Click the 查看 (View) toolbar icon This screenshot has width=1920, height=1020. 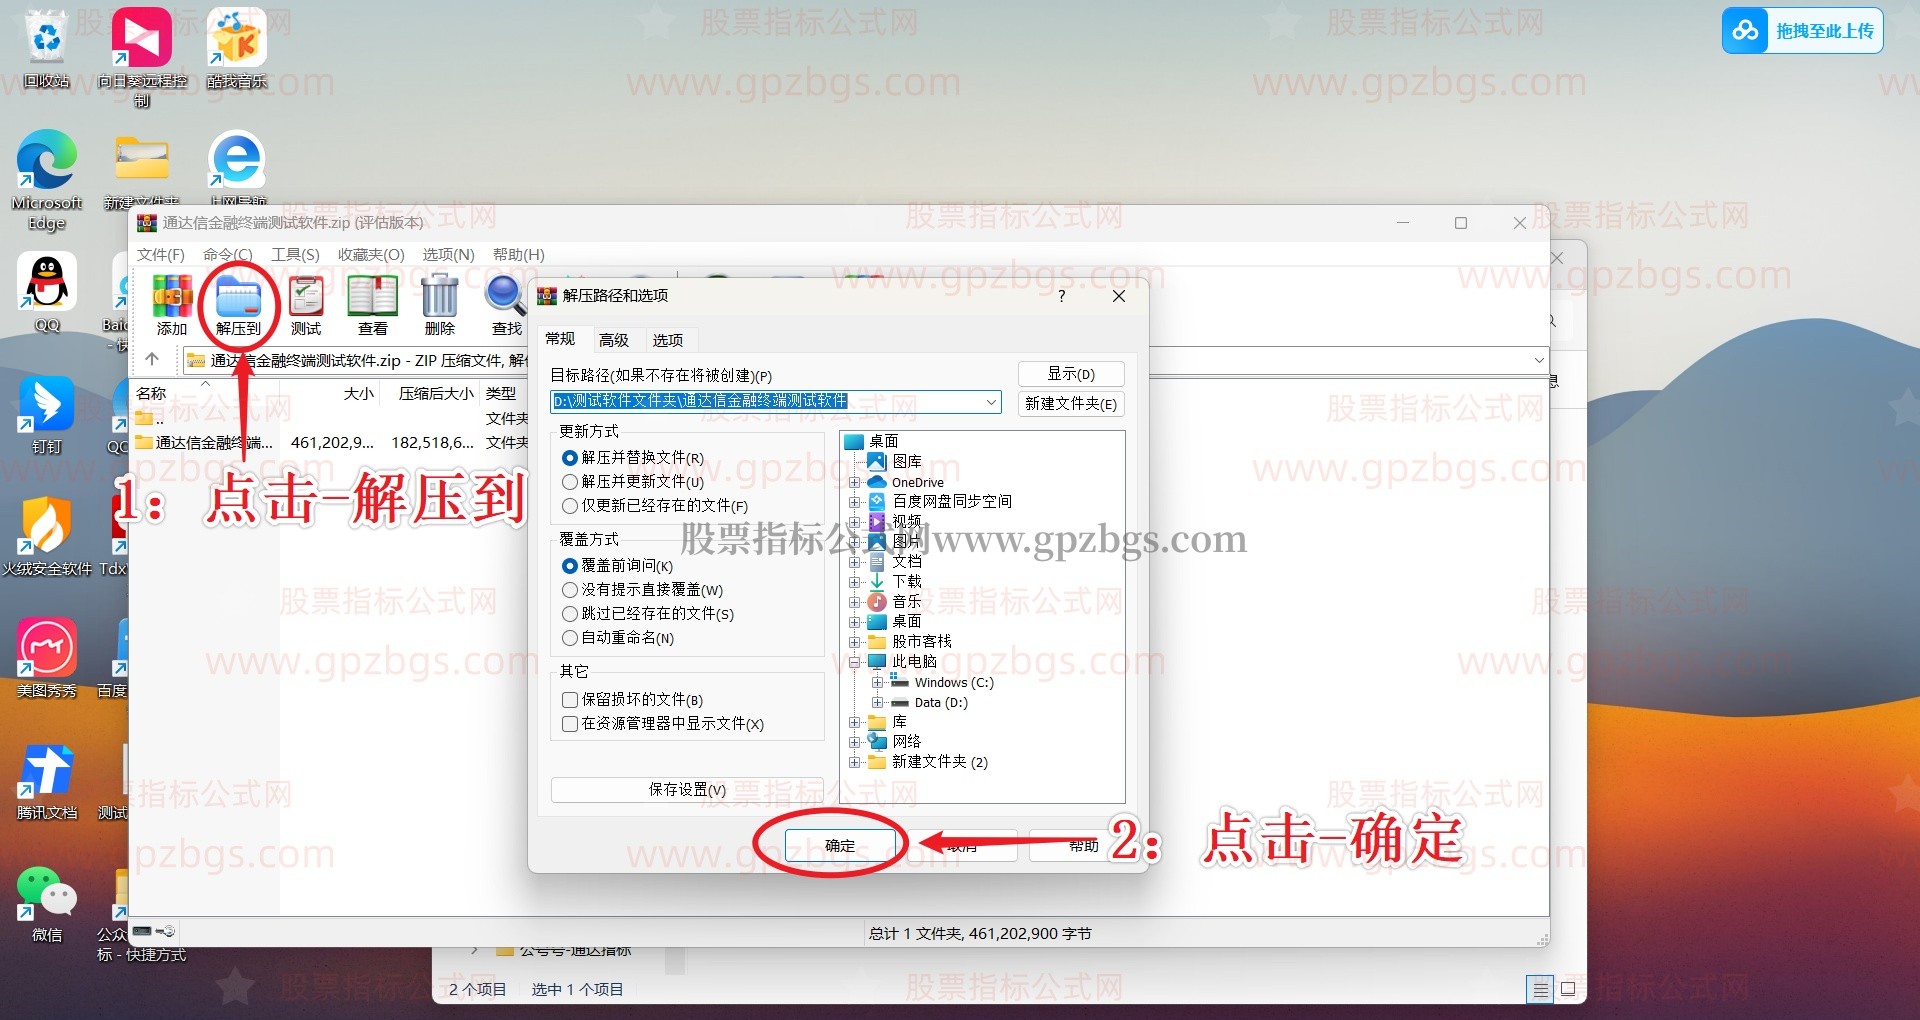pyautogui.click(x=373, y=306)
